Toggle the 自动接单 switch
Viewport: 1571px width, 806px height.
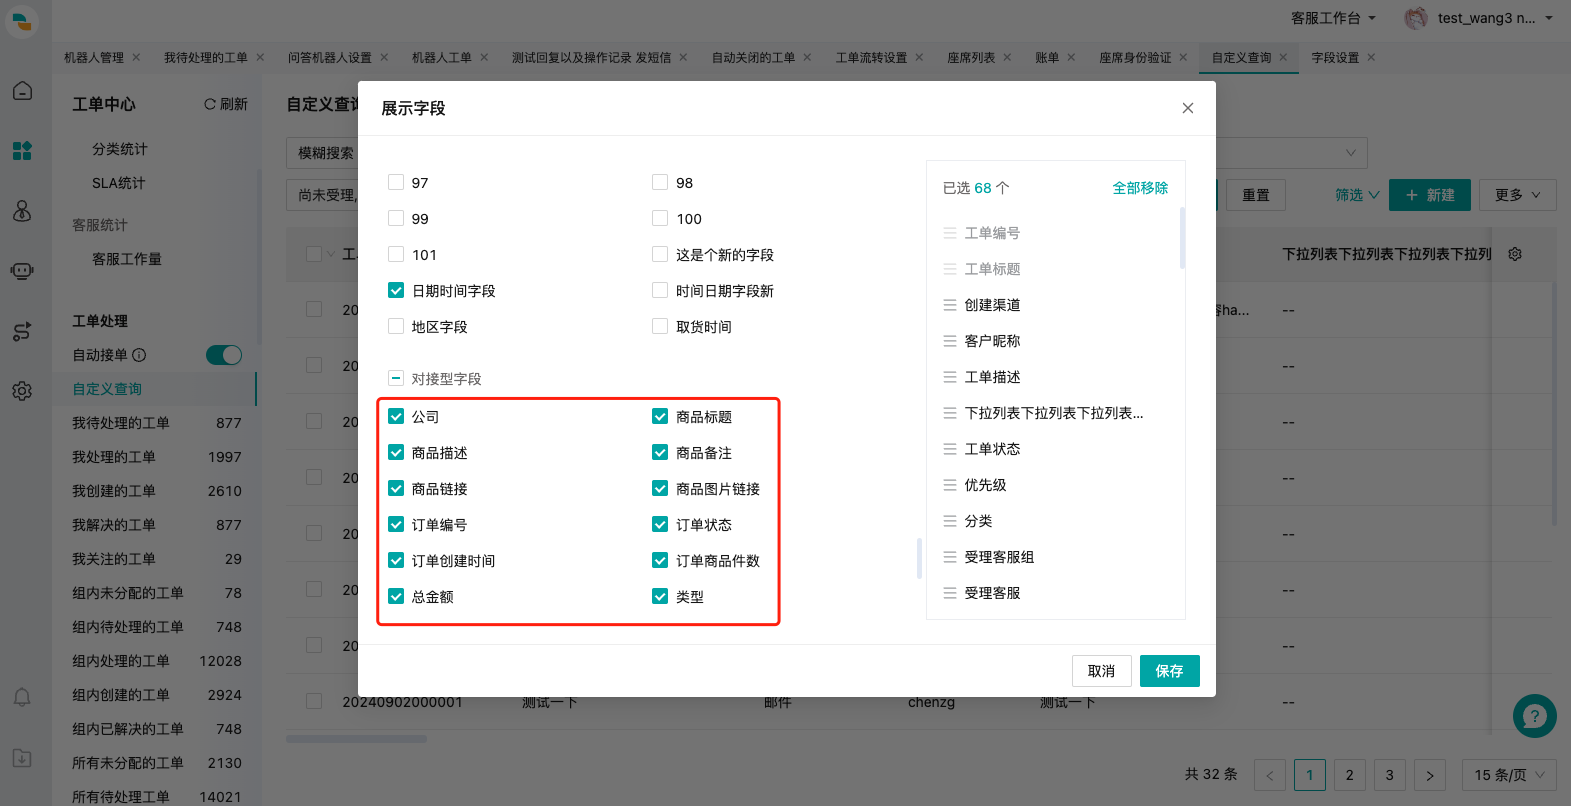(x=224, y=355)
